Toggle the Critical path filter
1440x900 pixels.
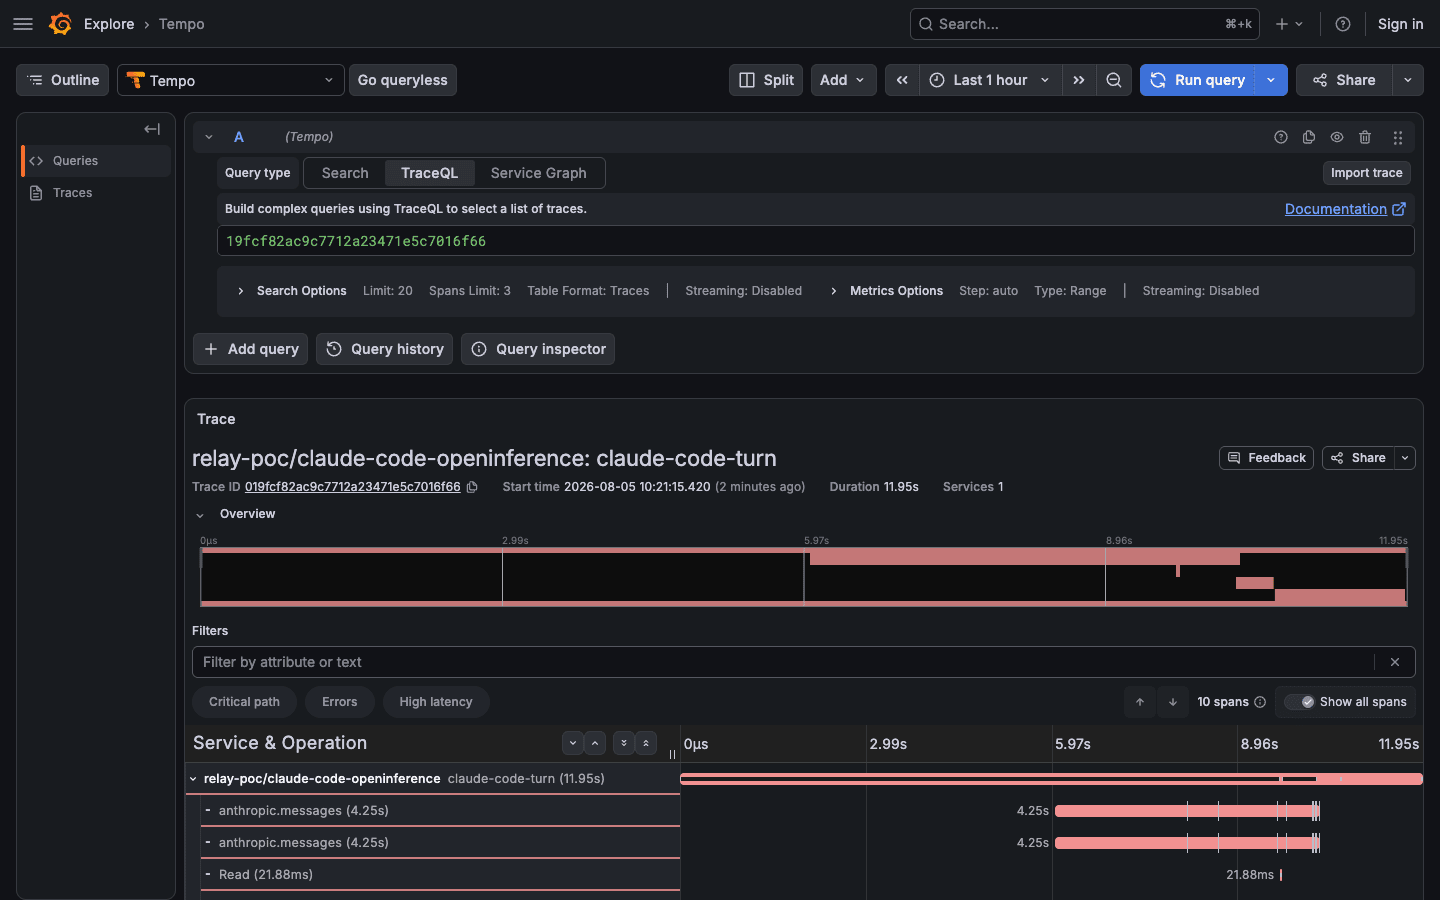(x=244, y=702)
